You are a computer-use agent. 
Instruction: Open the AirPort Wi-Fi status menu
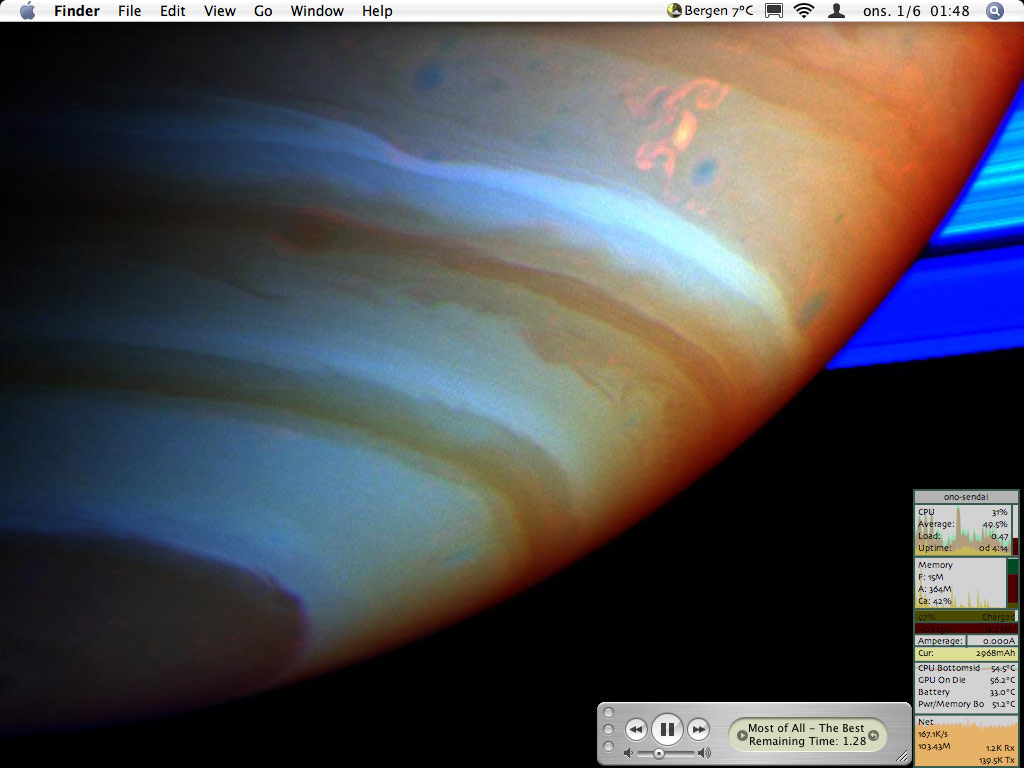pyautogui.click(x=804, y=10)
